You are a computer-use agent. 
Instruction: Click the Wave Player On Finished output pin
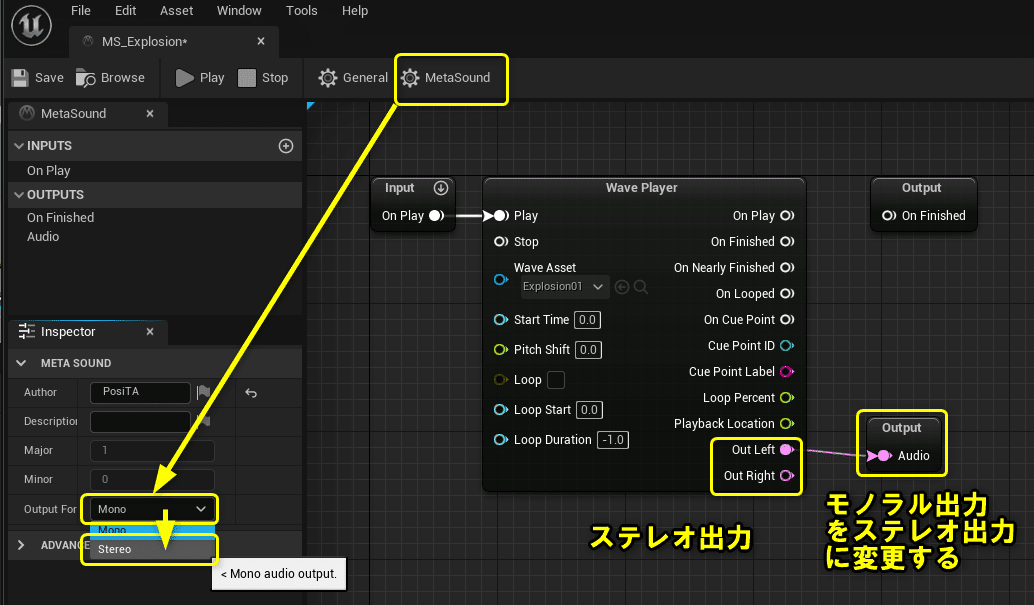(787, 241)
